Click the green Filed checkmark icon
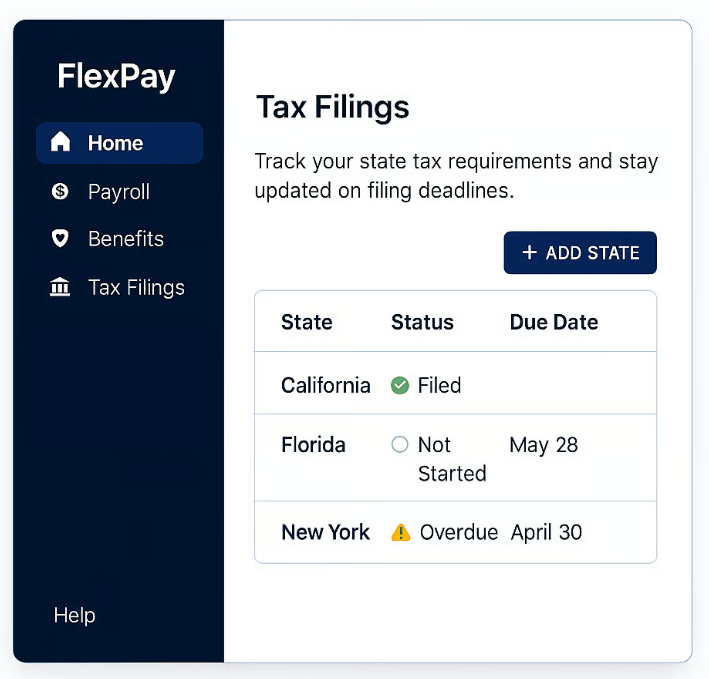Screen dimensions: 709x679 click(x=400, y=385)
